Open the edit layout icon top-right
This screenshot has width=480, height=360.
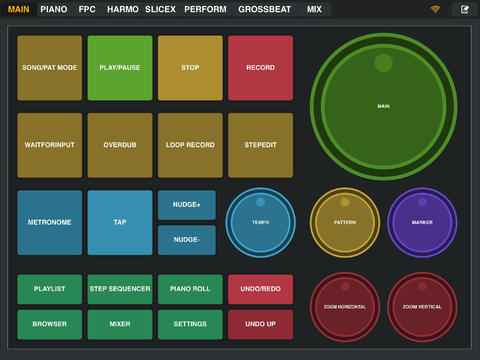[x=465, y=9]
